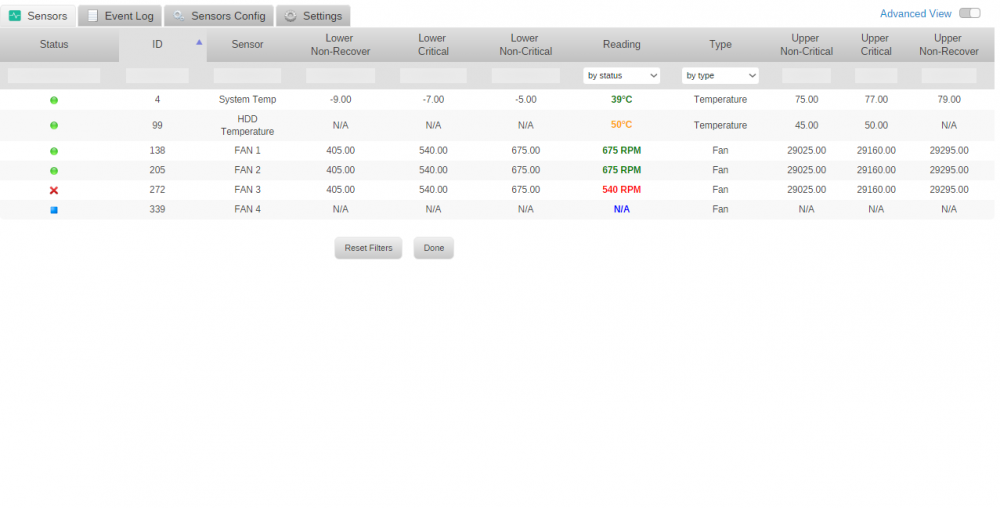This screenshot has width=1000, height=508.
Task: Click the Lower Non-Critical filter field
Action: coord(526,76)
